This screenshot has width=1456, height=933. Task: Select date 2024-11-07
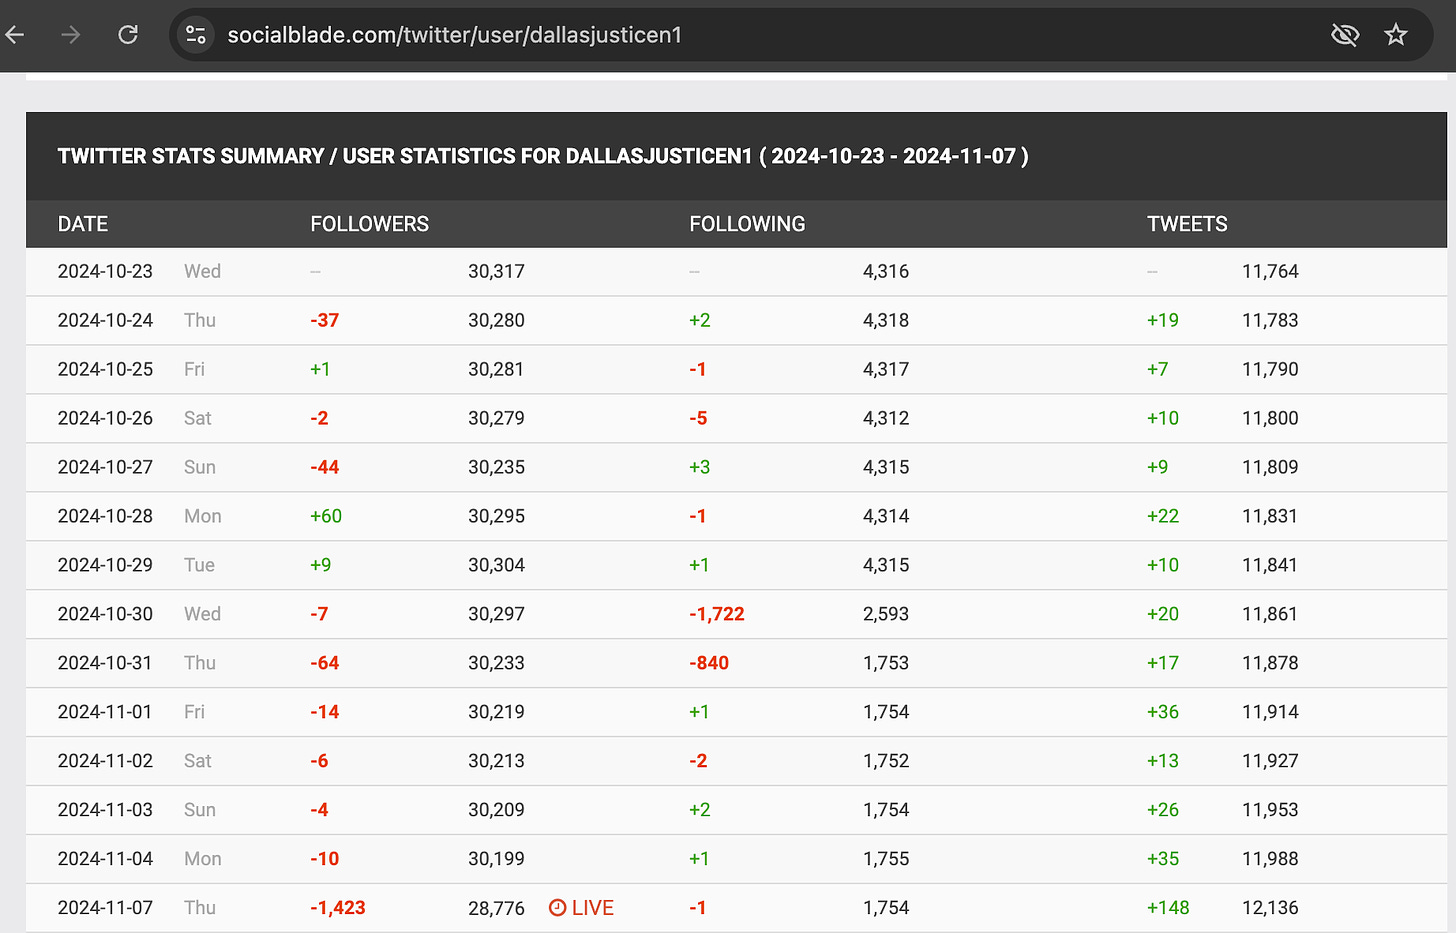(105, 909)
